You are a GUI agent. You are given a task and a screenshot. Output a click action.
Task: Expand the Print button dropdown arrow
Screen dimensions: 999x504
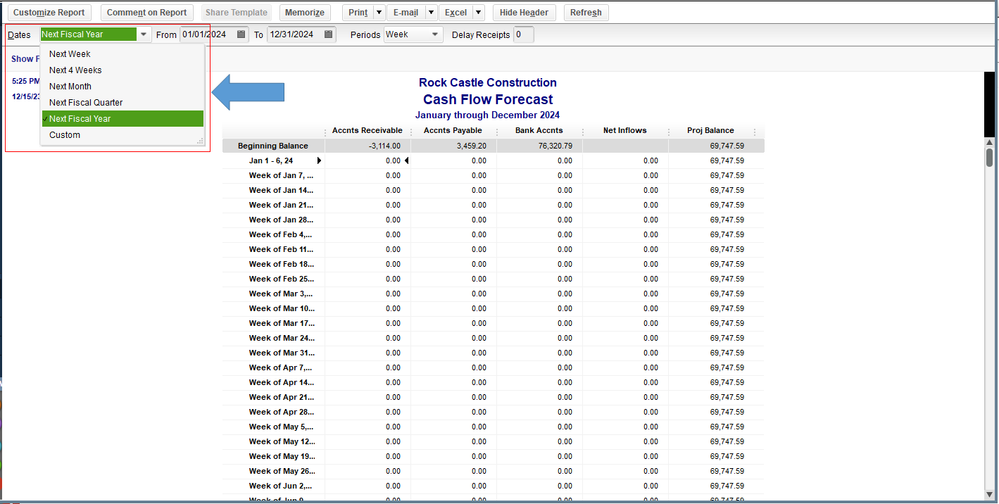point(378,13)
